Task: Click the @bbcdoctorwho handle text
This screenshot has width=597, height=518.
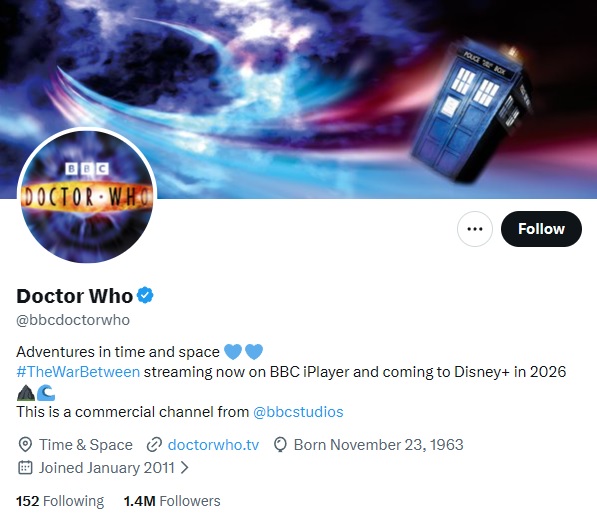Action: 73,320
